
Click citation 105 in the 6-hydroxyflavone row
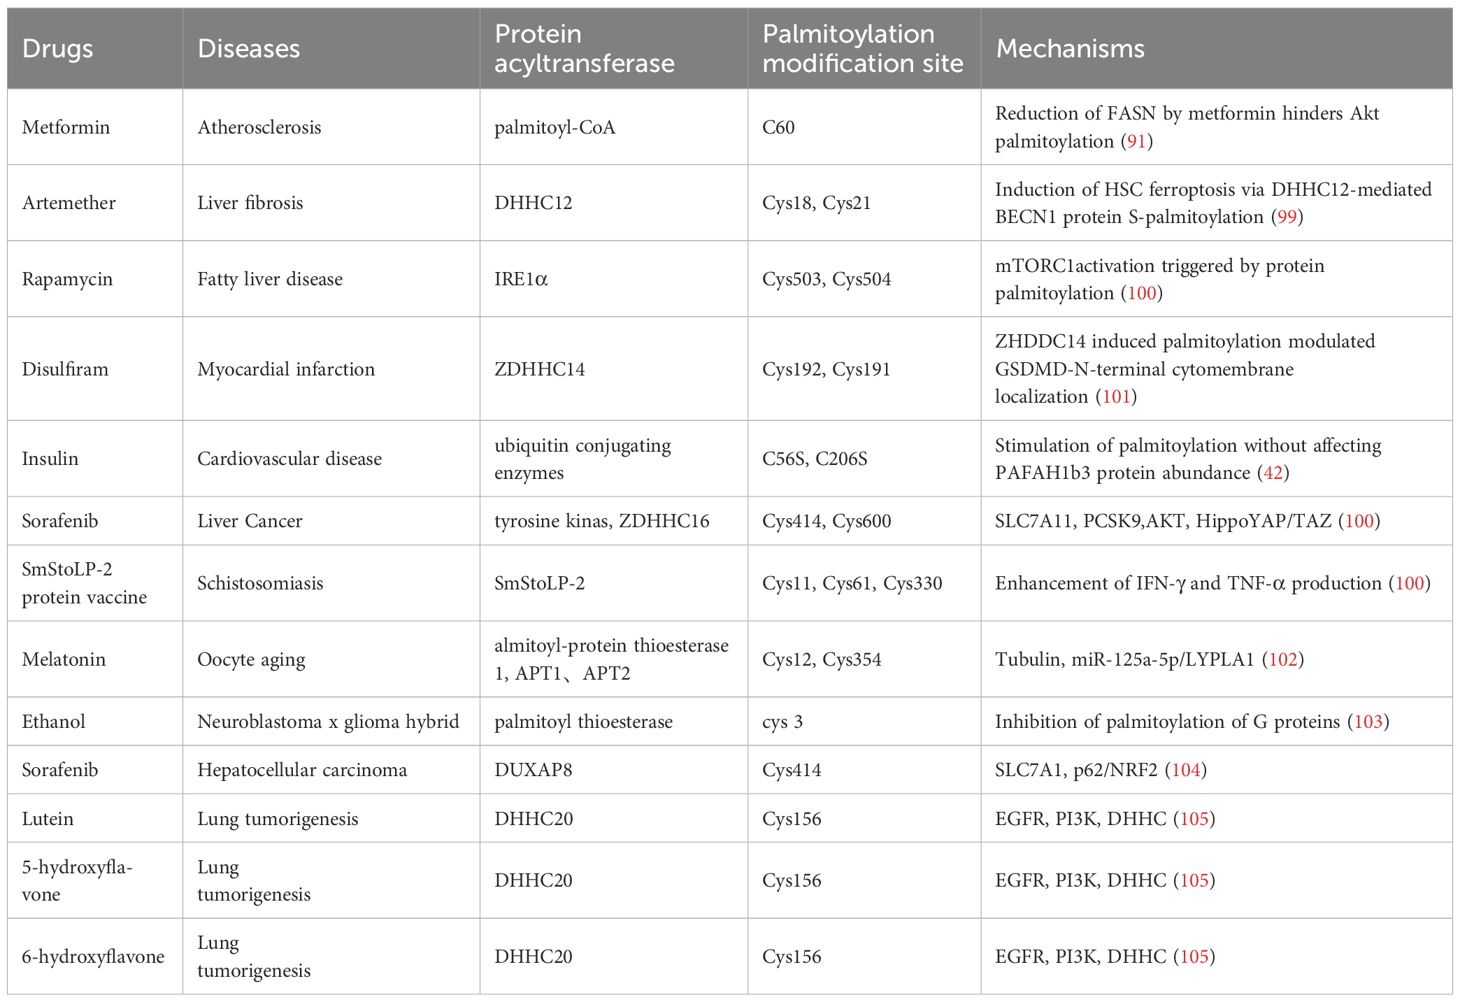tap(1194, 957)
